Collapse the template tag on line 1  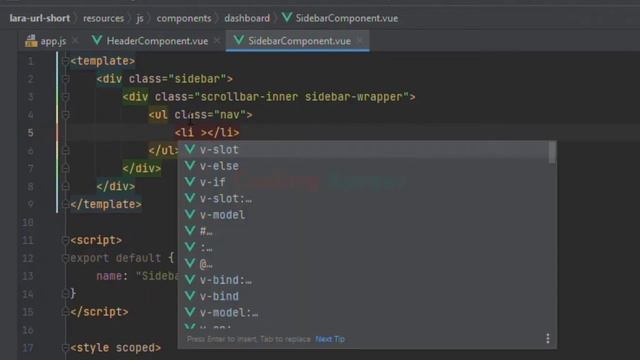pyautogui.click(x=65, y=61)
